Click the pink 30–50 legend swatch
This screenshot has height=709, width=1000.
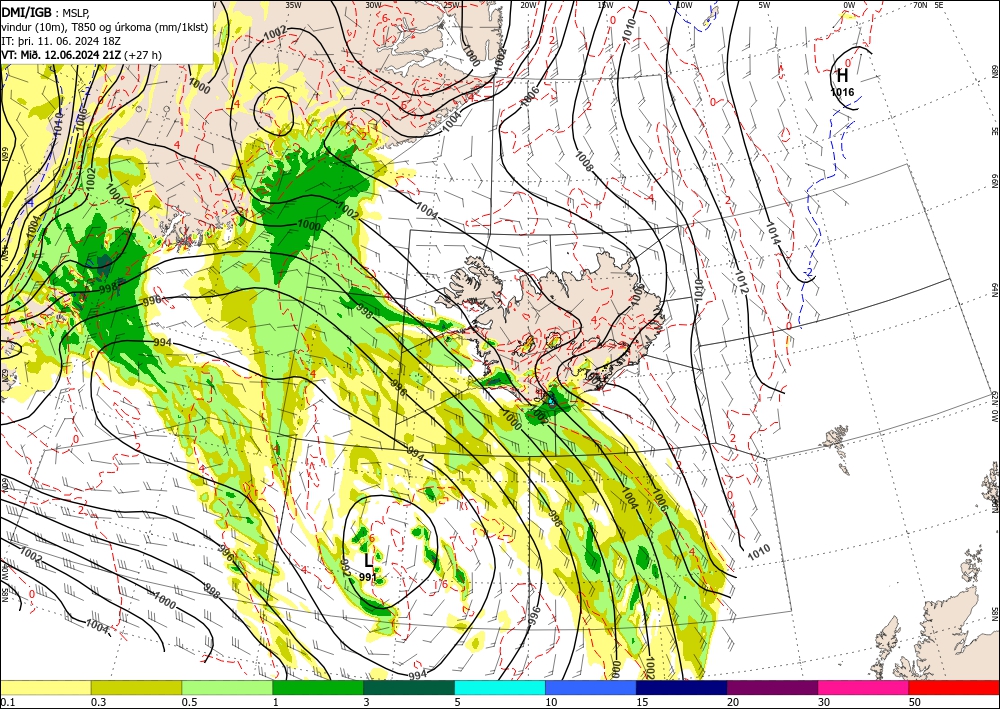coord(864,687)
